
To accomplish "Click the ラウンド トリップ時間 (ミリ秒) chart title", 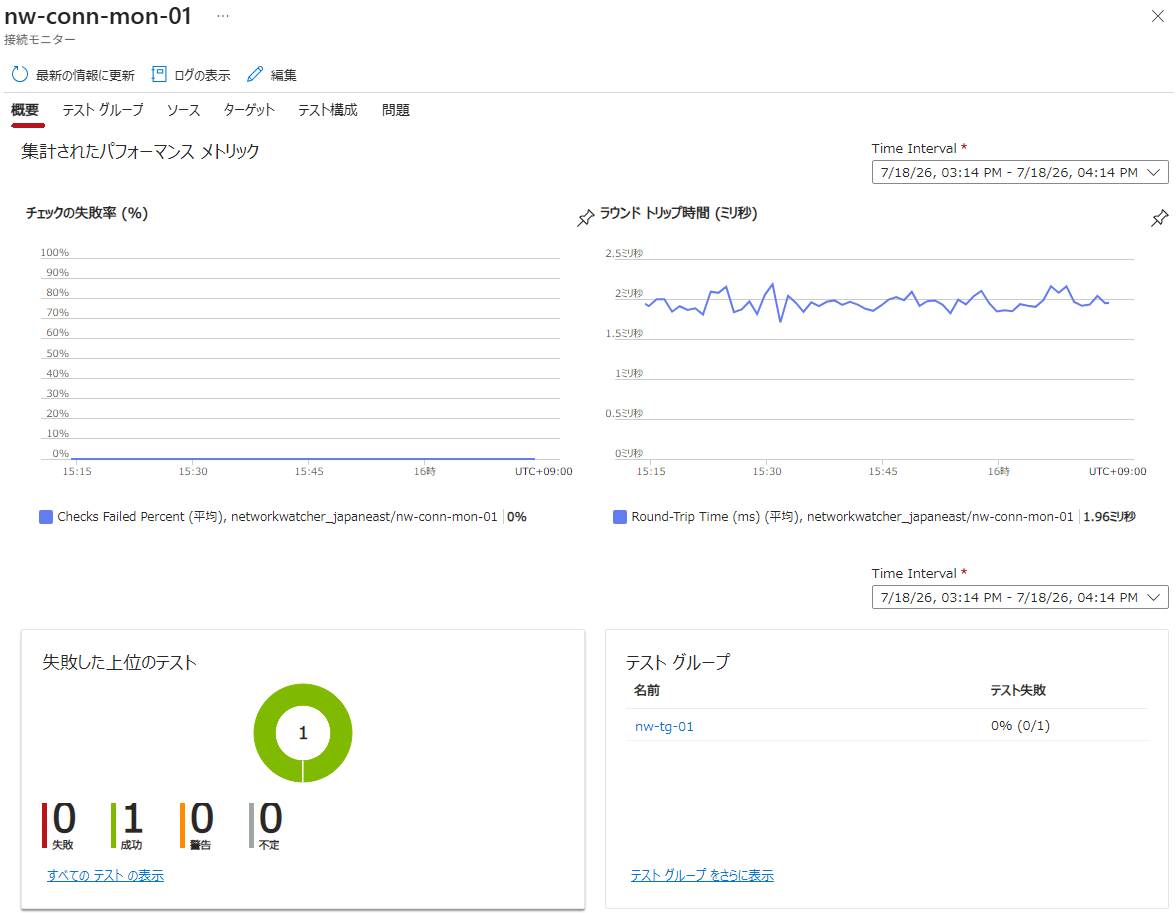I will coord(678,213).
